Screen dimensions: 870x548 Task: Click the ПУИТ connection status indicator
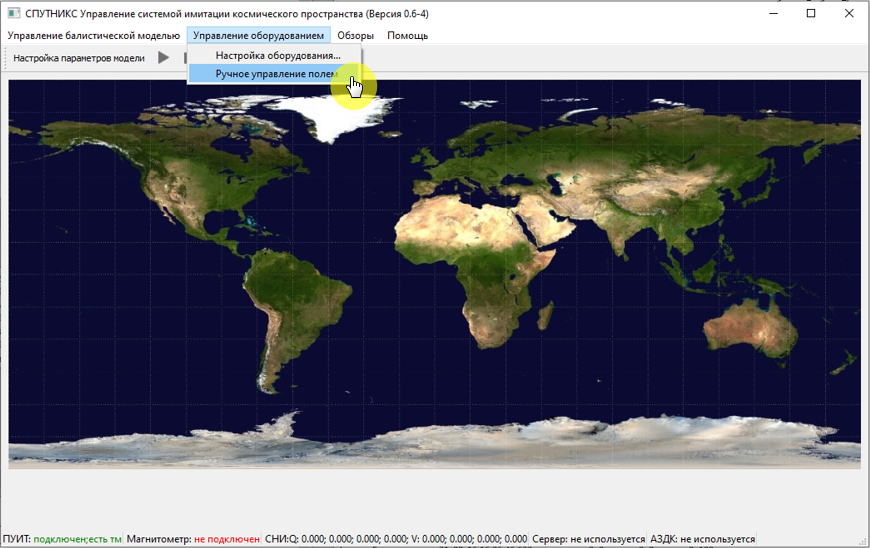[62, 539]
